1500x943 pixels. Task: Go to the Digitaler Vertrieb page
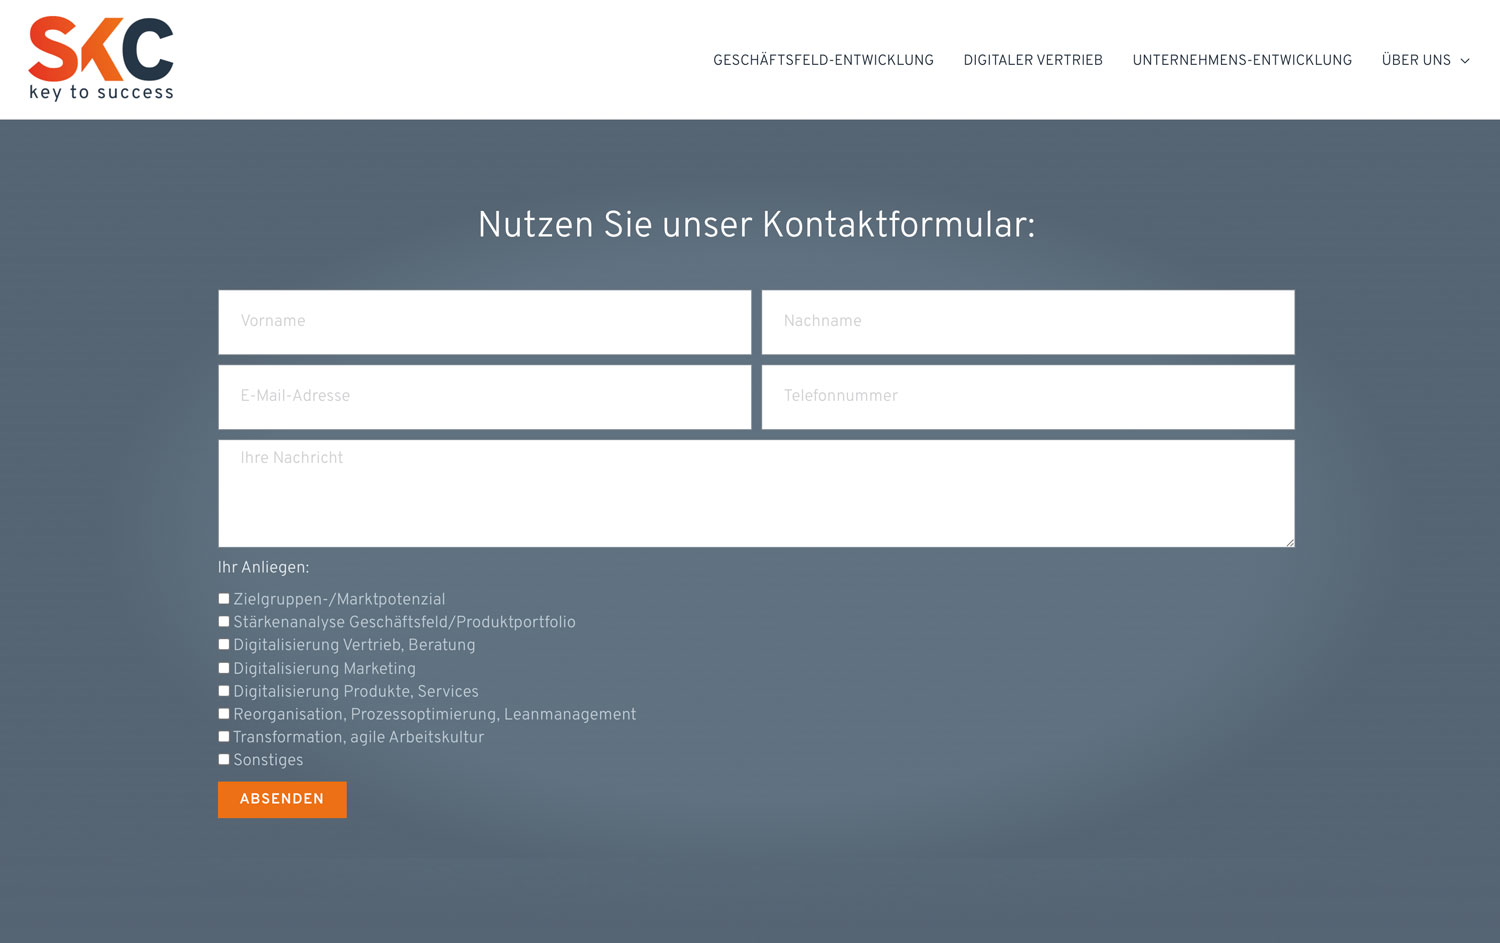[1032, 60]
